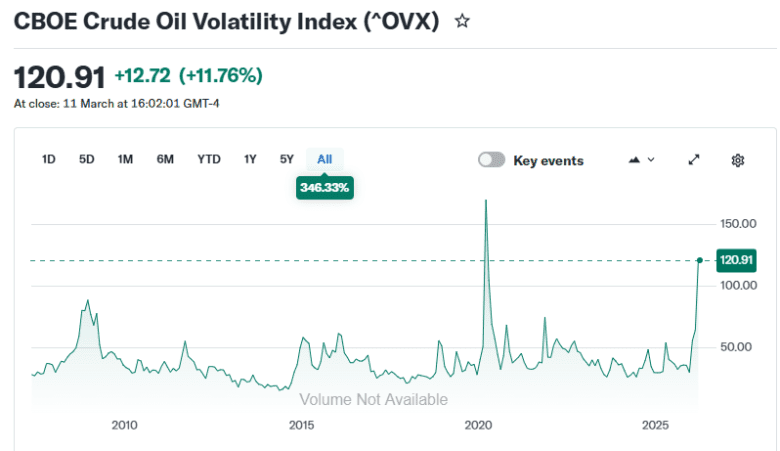Toggle the Key events switch

491,160
